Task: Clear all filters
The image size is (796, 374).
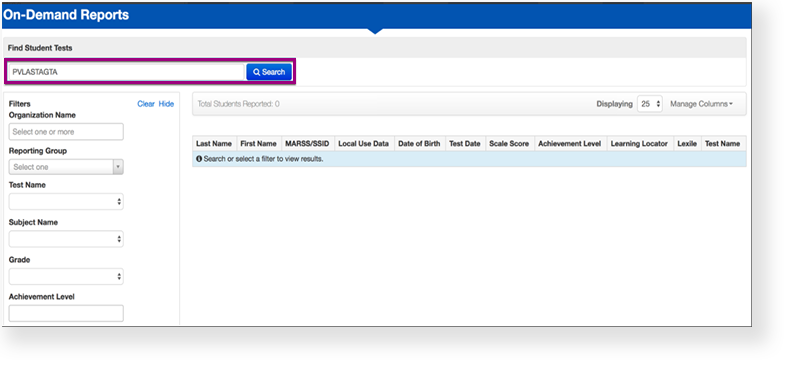Action: click(x=146, y=104)
